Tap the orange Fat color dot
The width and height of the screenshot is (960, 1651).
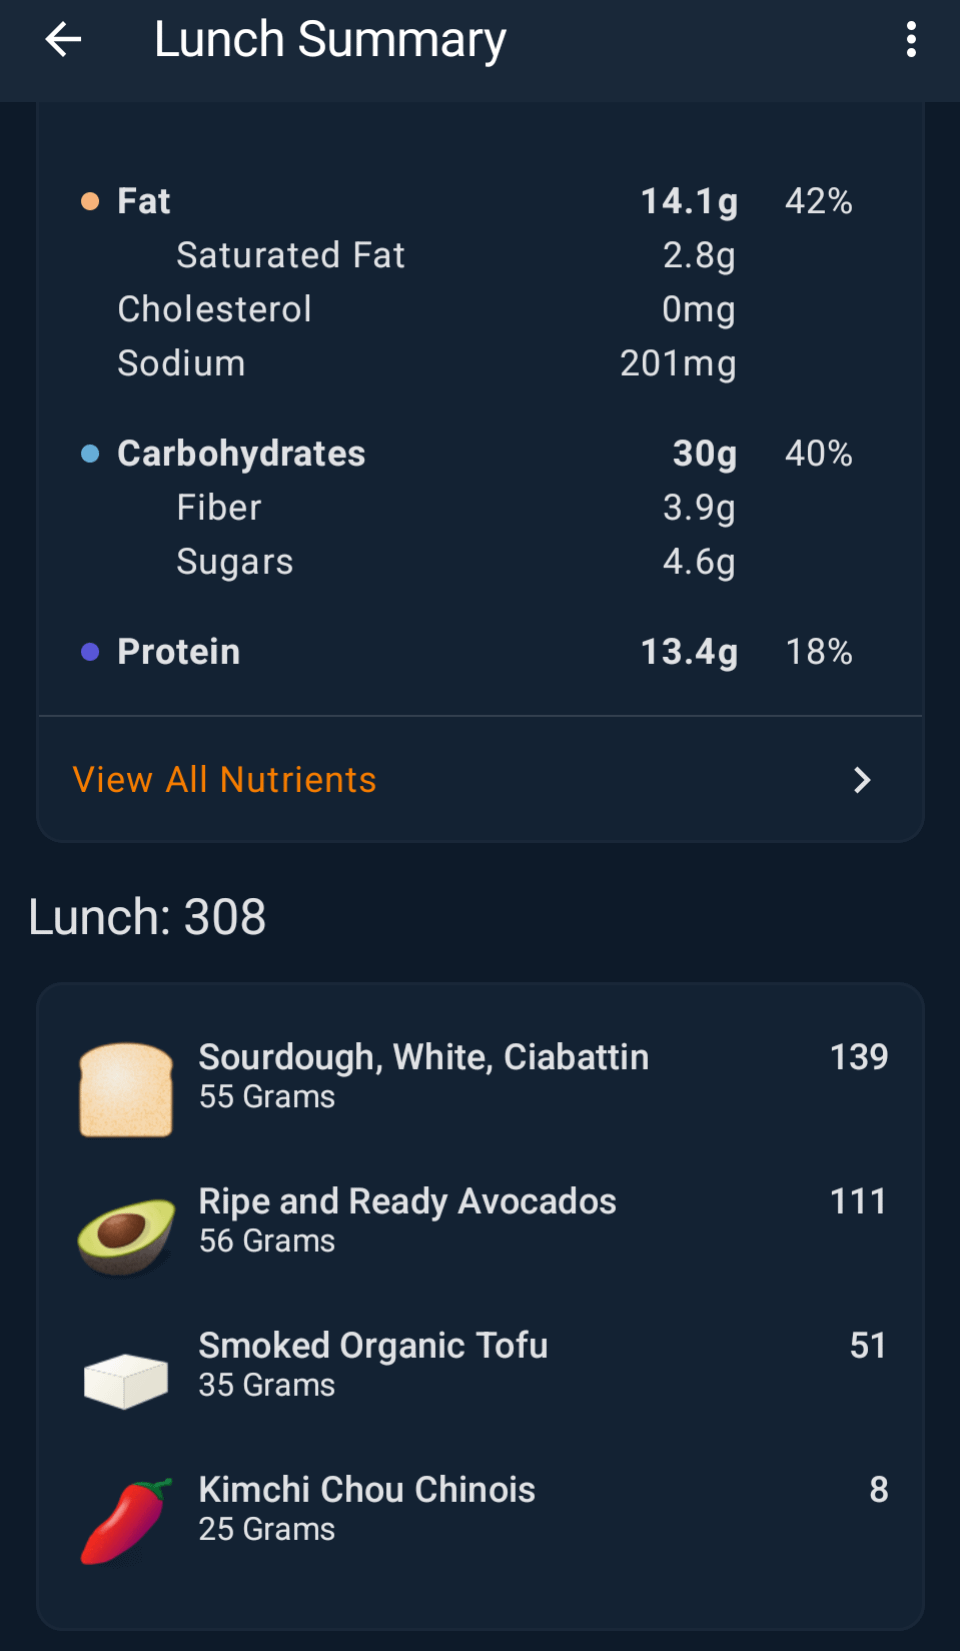90,202
